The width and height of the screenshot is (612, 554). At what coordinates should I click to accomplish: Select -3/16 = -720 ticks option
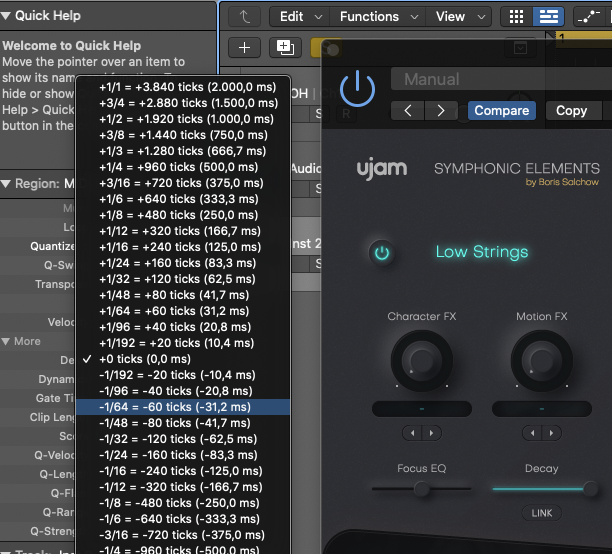click(x=183, y=535)
